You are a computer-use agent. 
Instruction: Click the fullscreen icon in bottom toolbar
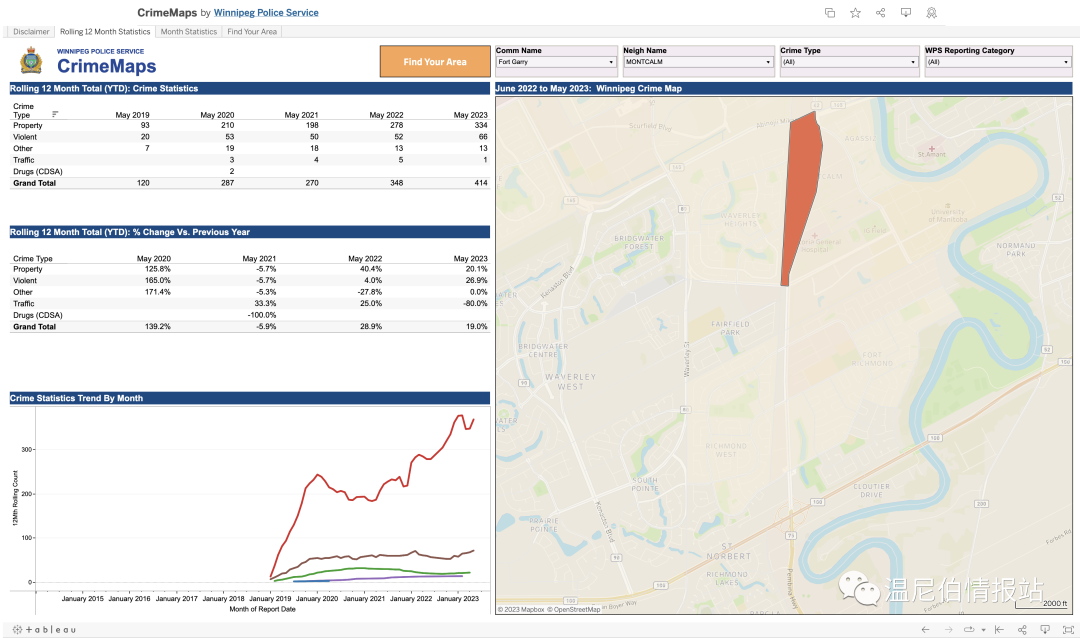pyautogui.click(x=1068, y=629)
